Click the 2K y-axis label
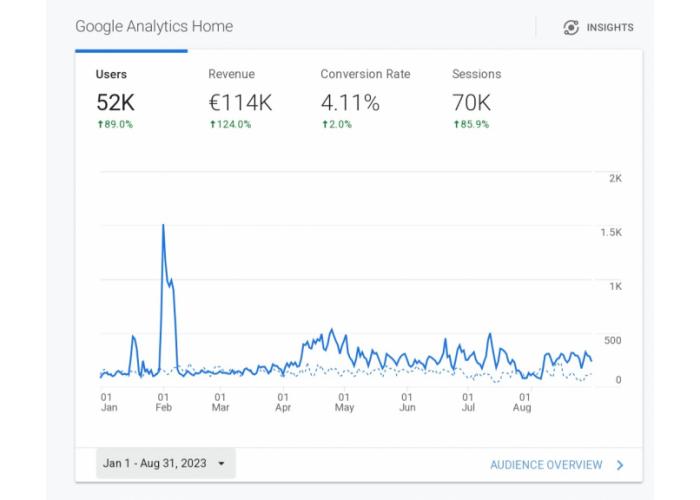The height and width of the screenshot is (500, 700). coord(615,179)
